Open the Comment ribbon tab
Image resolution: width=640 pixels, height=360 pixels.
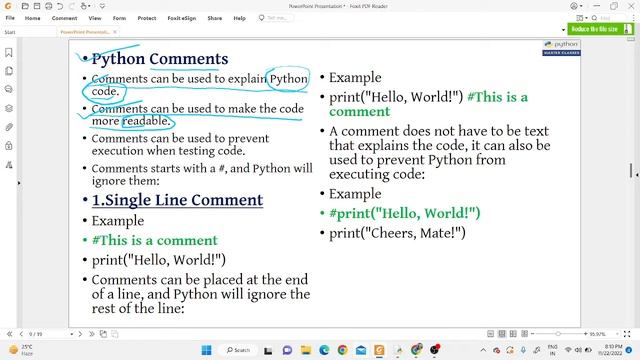pyautogui.click(x=64, y=18)
